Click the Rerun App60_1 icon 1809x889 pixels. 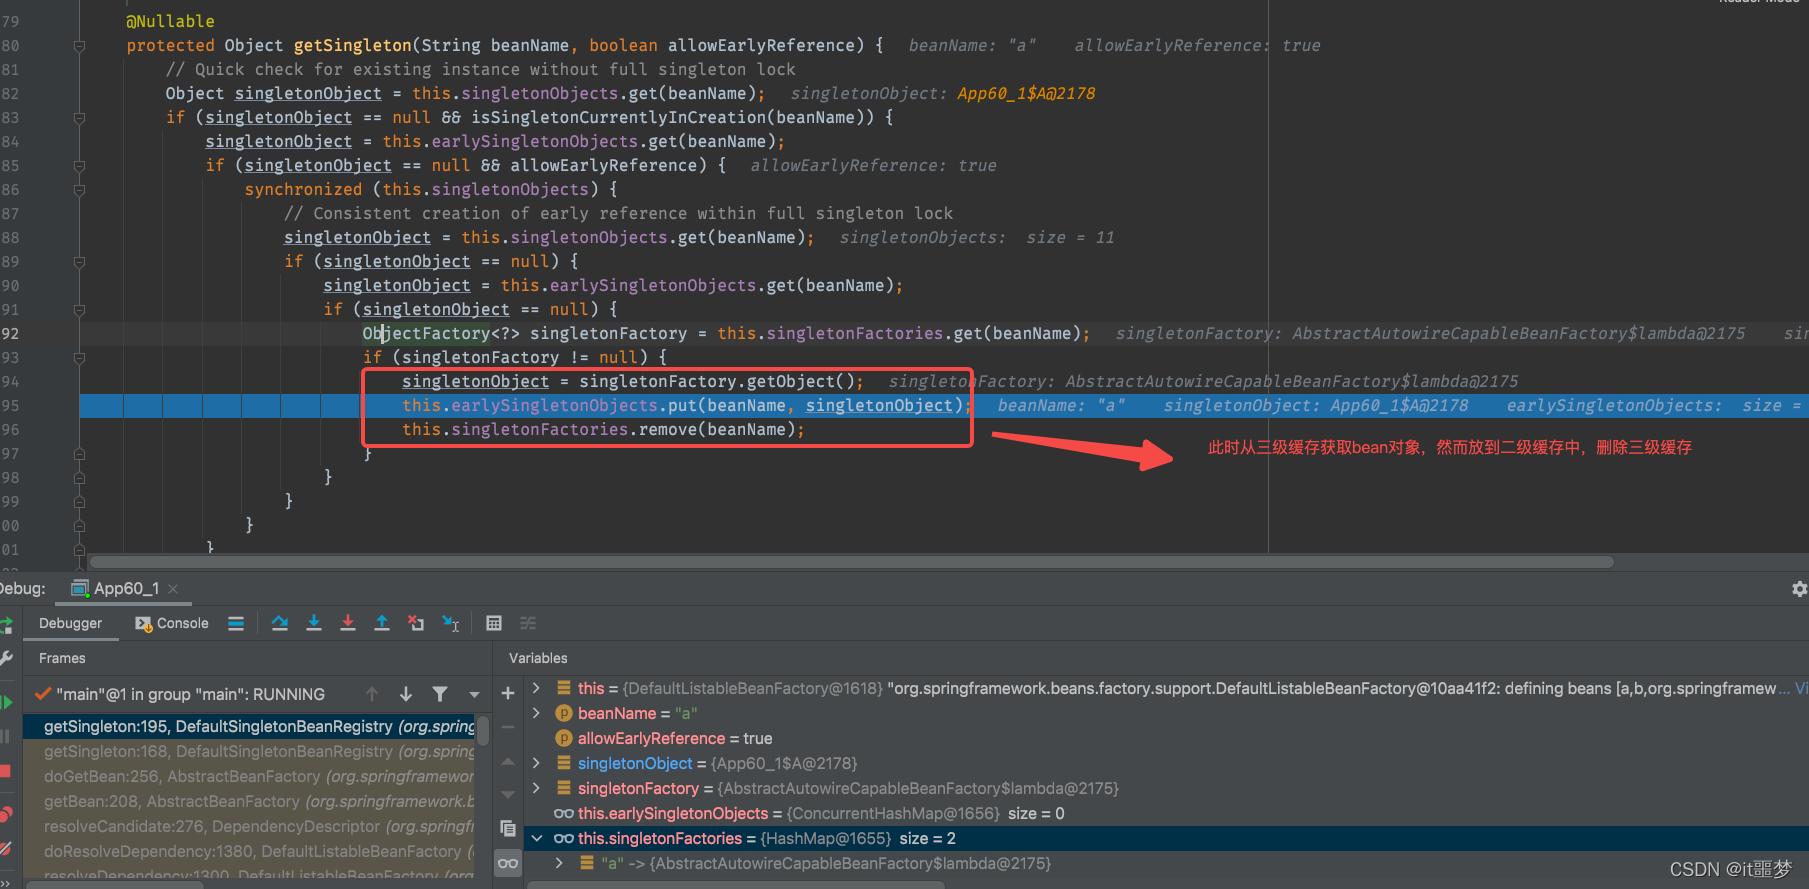pyautogui.click(x=5, y=625)
